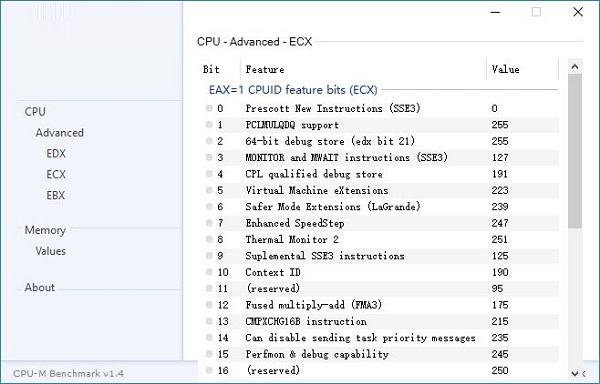The image size is (600, 384).
Task: Select the CPL qualified debug store row
Action: (382, 174)
